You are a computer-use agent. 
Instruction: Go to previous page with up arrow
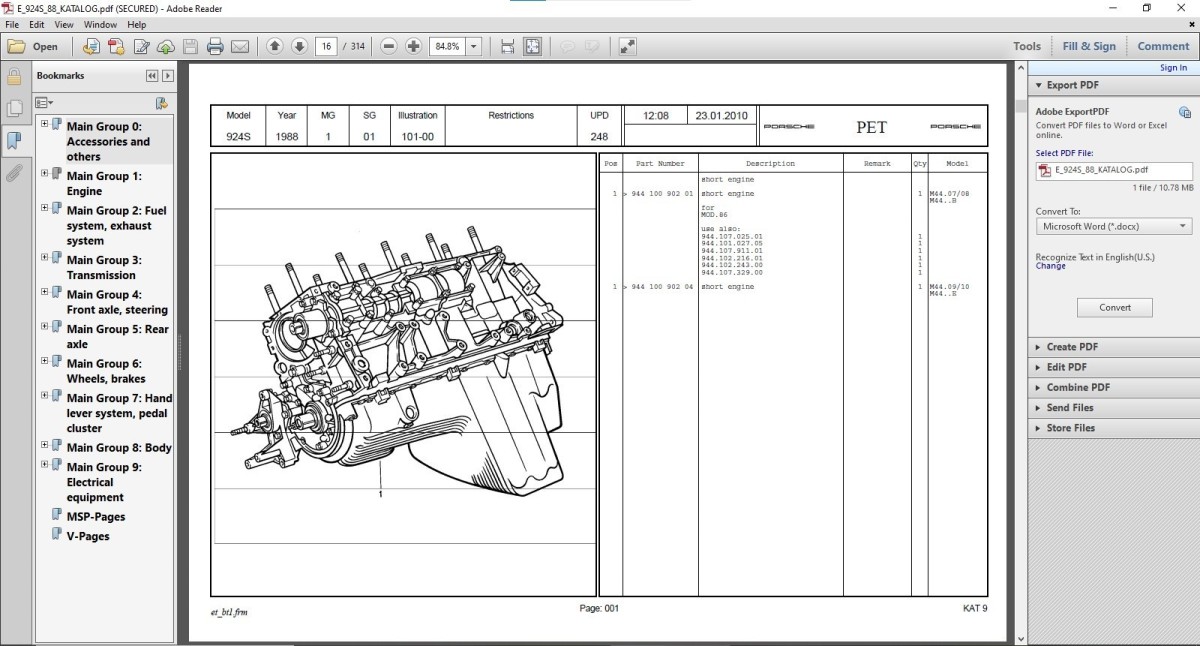(274, 46)
